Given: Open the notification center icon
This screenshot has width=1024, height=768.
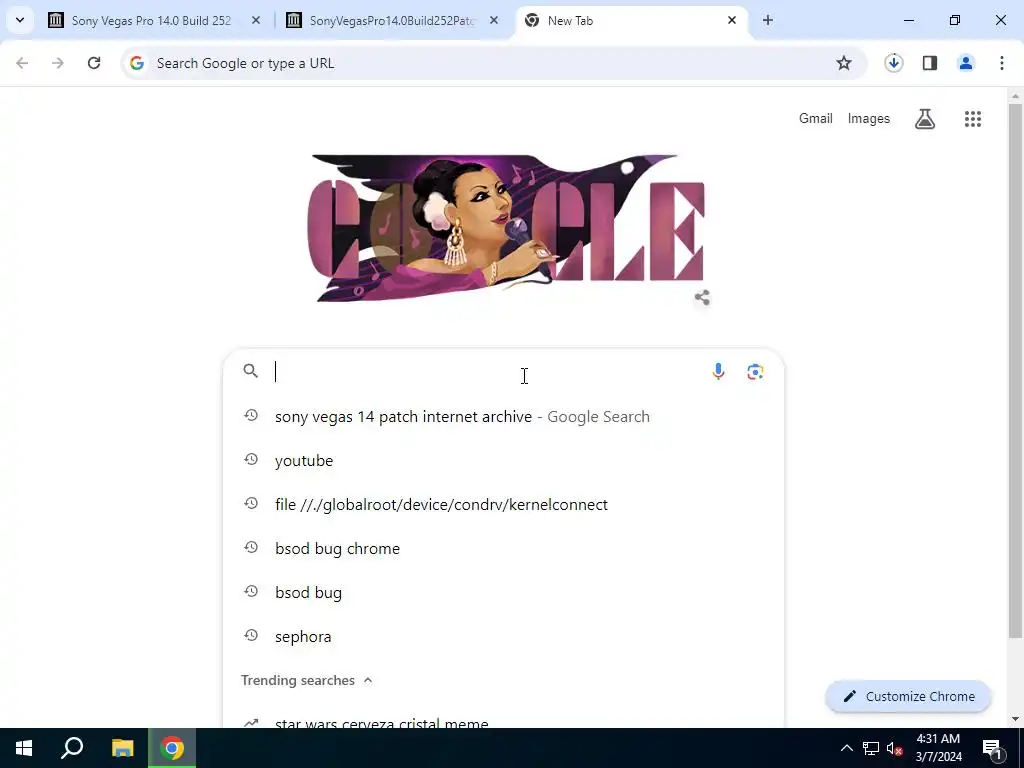Looking at the screenshot, I should tap(992, 748).
